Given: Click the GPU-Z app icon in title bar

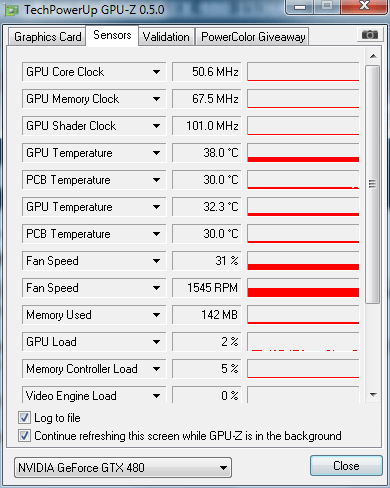Looking at the screenshot, I should [x=12, y=10].
